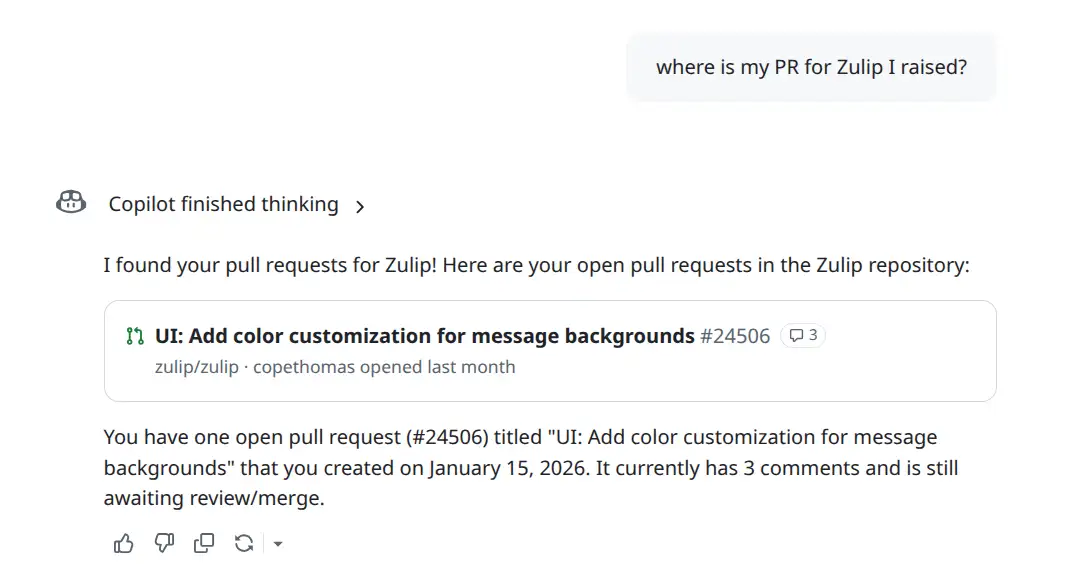Give the response a thumbs up
Image resolution: width=1067 pixels, height=579 pixels.
tap(123, 543)
